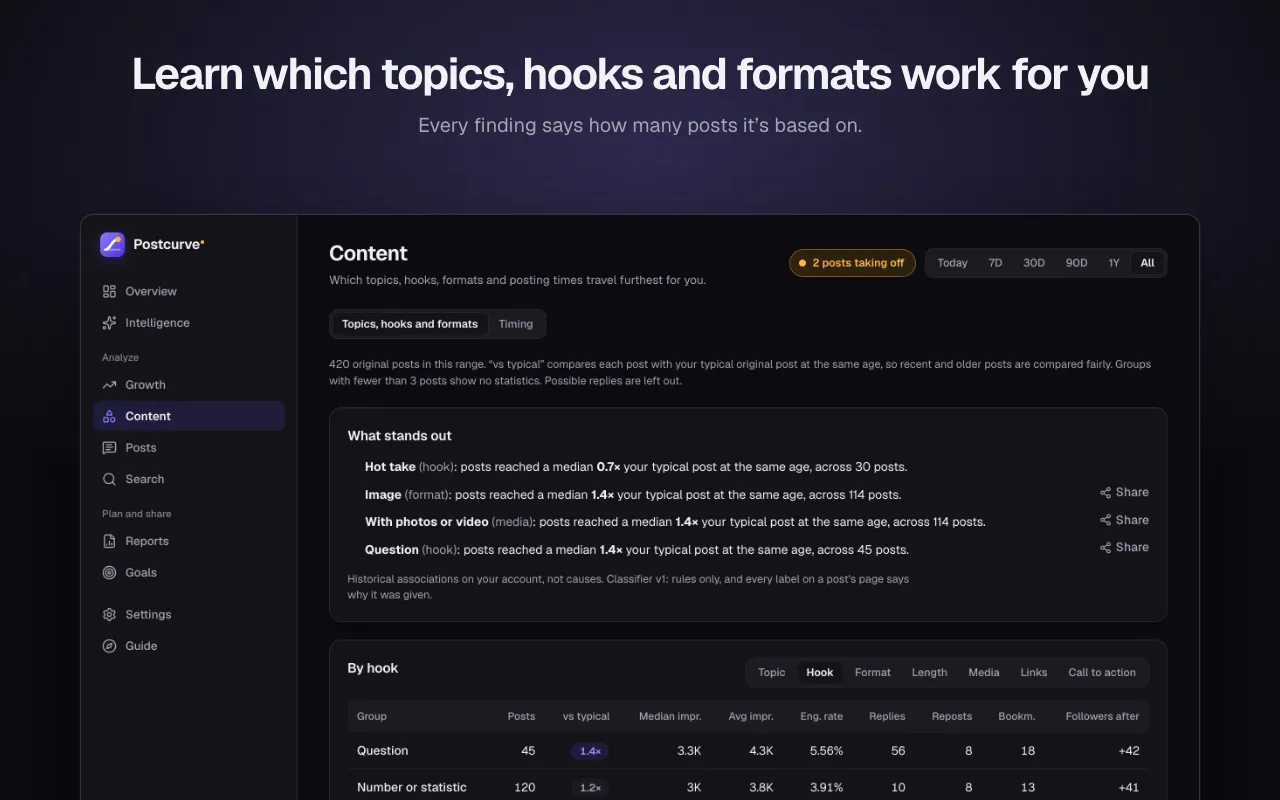Share the With photos or video finding

[1124, 520]
